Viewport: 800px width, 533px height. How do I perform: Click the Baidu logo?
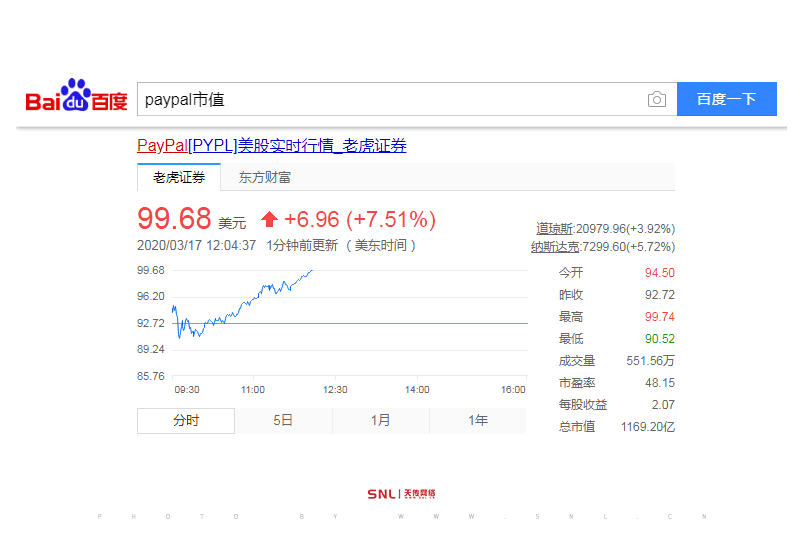tap(76, 98)
